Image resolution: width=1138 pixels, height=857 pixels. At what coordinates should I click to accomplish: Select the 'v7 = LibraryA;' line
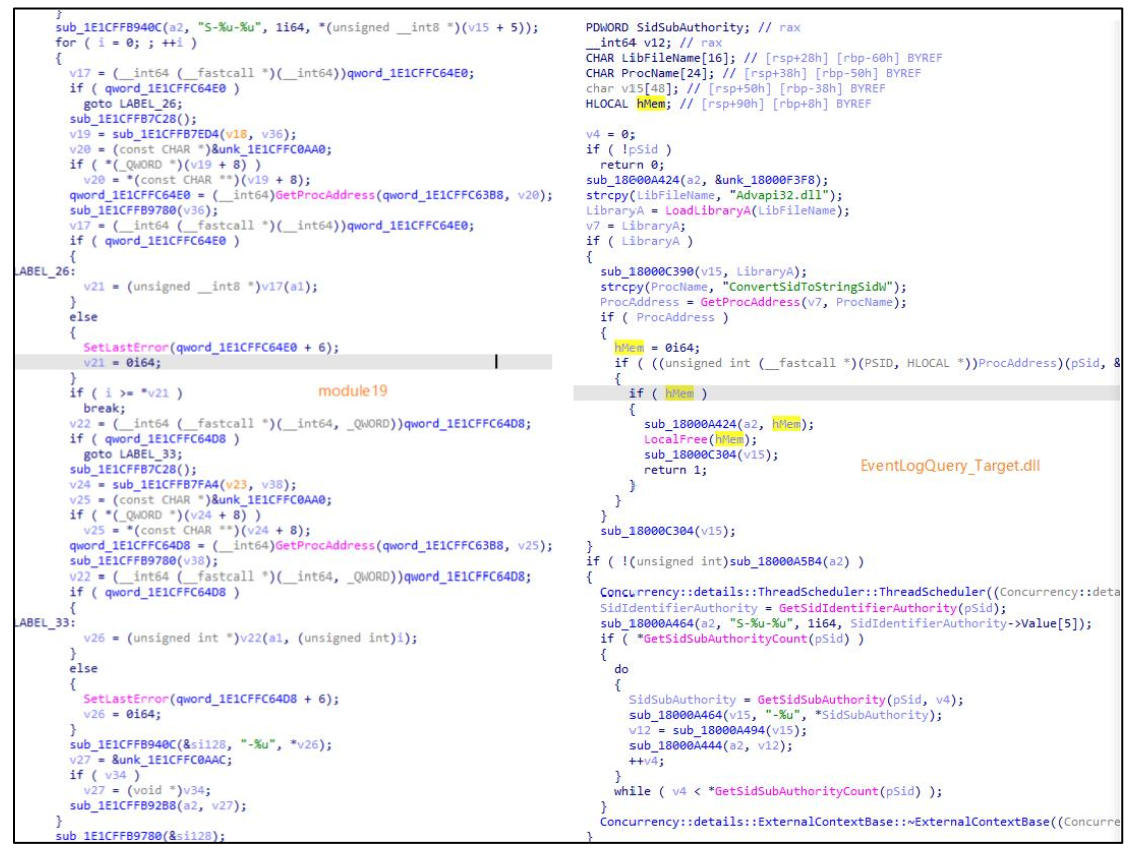click(636, 226)
